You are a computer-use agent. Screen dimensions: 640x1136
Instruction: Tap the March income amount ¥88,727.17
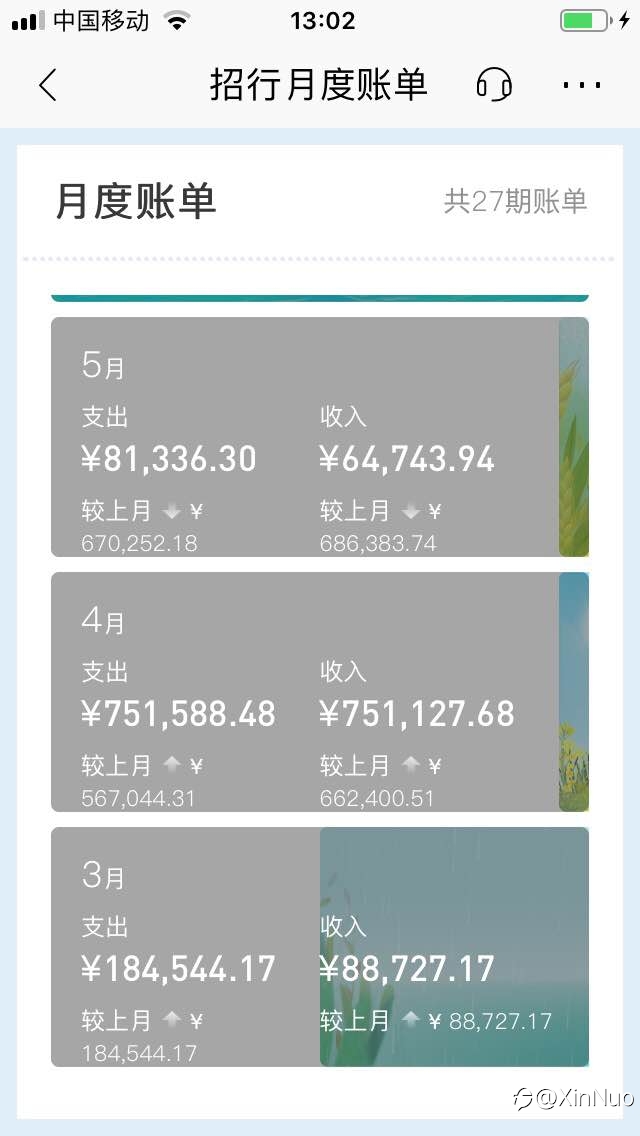click(x=407, y=969)
